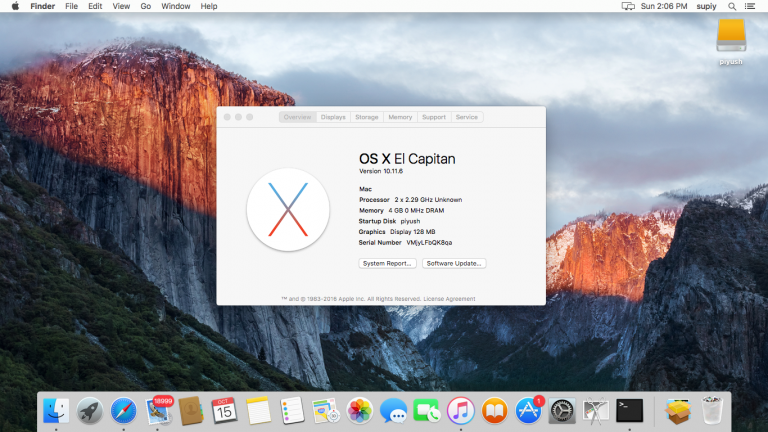Open the Photos app in dock
The width and height of the screenshot is (768, 432).
click(x=359, y=410)
